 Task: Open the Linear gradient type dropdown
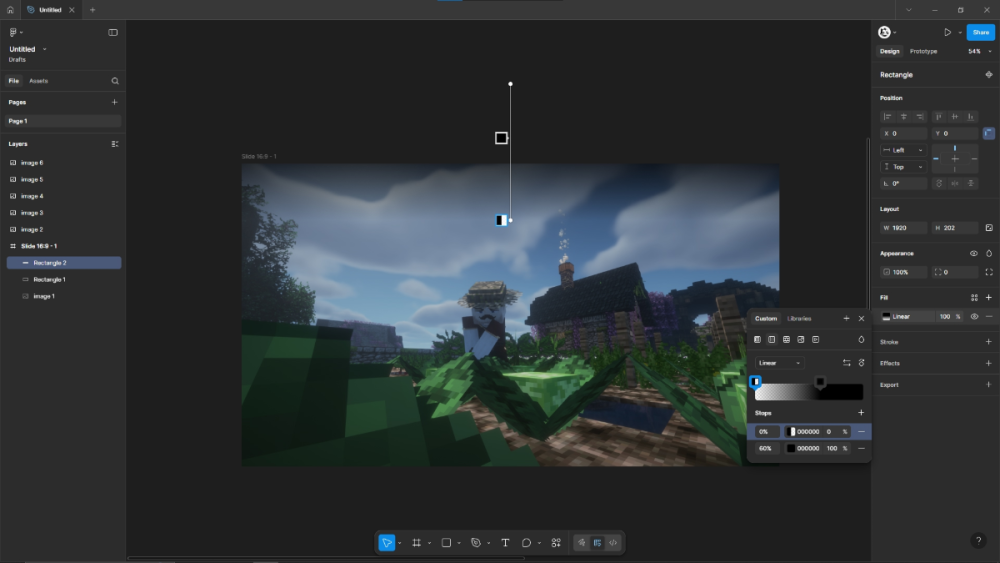coord(780,363)
